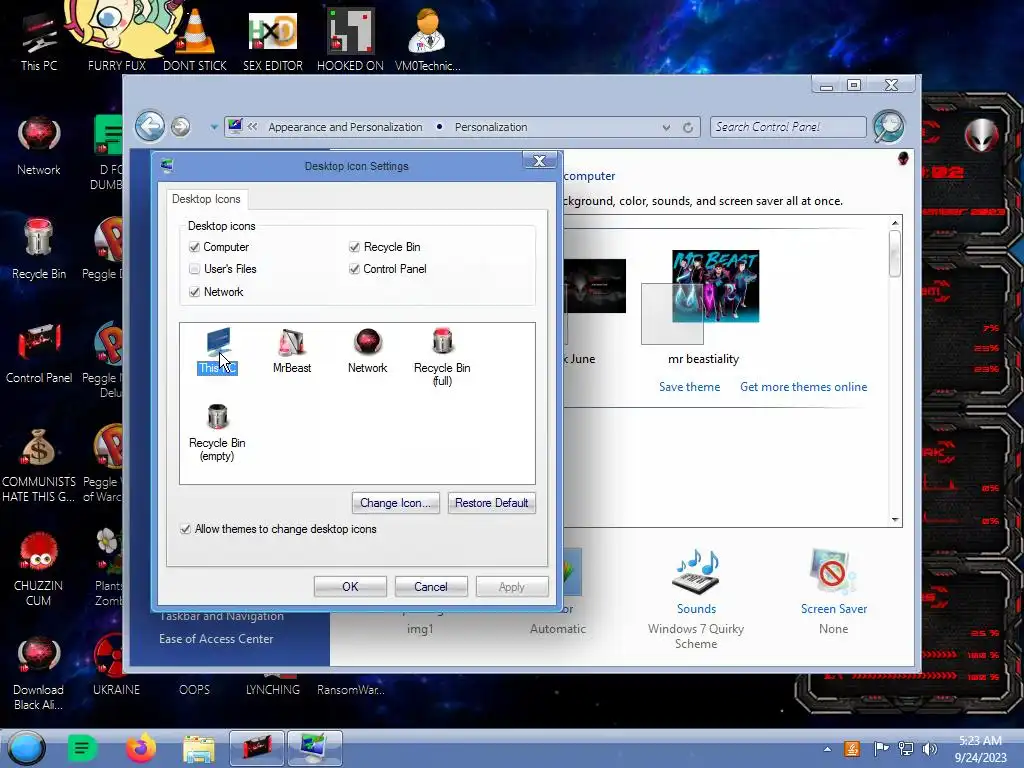Click the Forward arrow in Personalization window
Screen dimensions: 1024x768
(x=181, y=127)
